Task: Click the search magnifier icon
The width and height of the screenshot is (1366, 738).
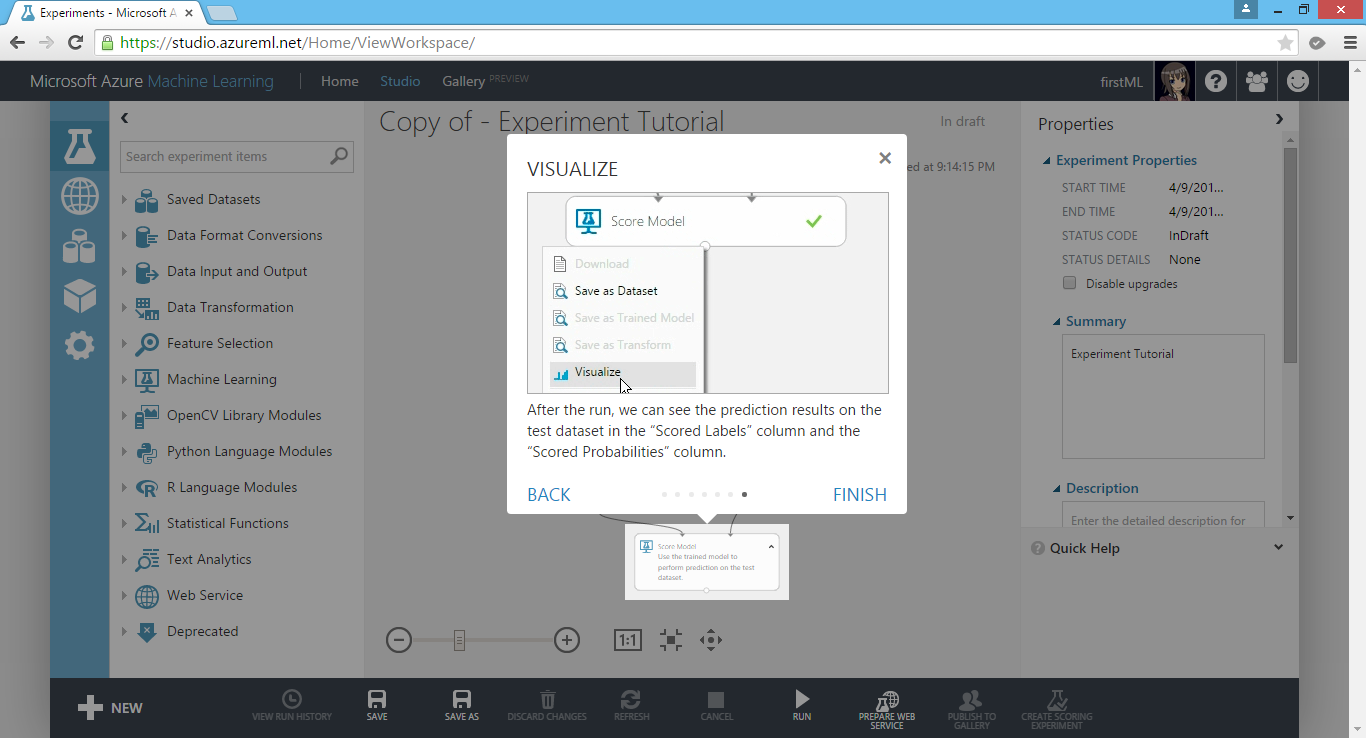Action: pos(339,156)
